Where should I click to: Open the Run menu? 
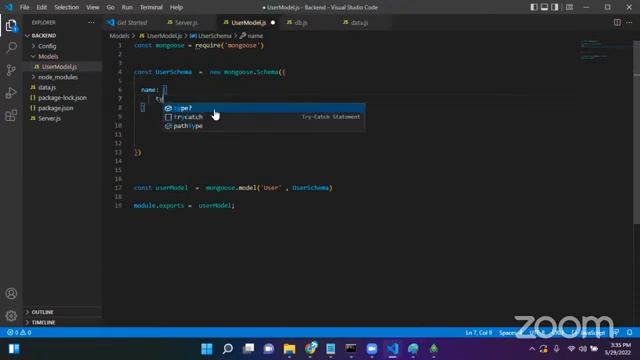point(127,7)
